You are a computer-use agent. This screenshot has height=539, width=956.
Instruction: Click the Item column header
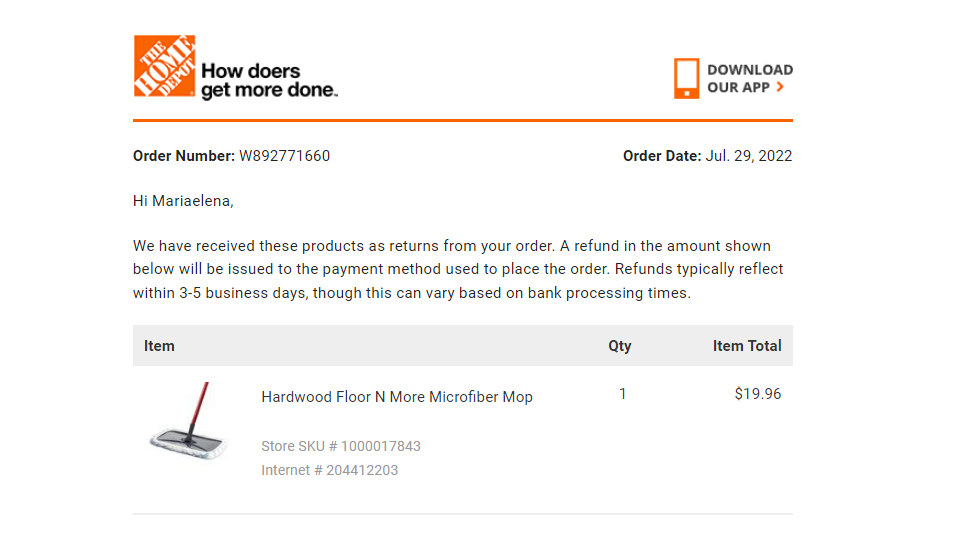click(159, 346)
